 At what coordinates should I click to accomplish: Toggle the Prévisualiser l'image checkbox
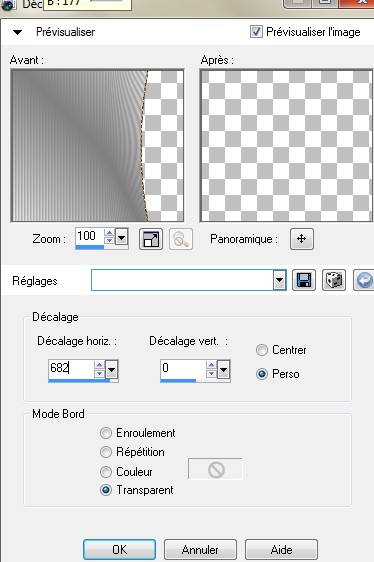[x=256, y=32]
